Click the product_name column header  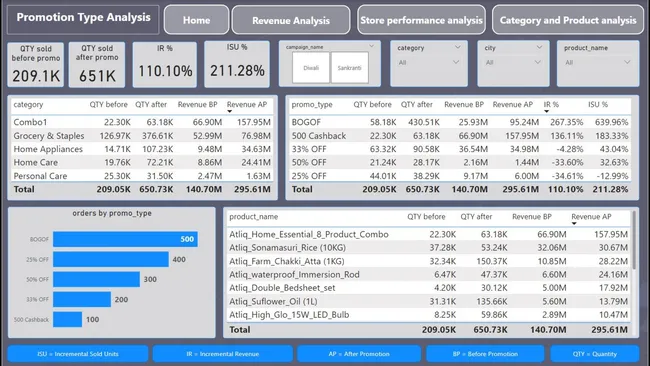(x=254, y=217)
